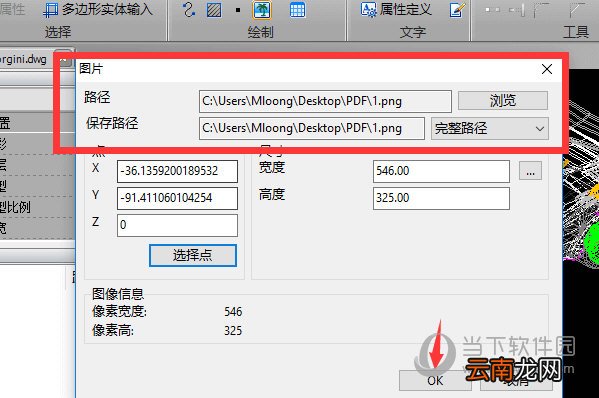Click the Z coordinate input field
Image resolution: width=599 pixels, height=398 pixels.
(x=177, y=225)
